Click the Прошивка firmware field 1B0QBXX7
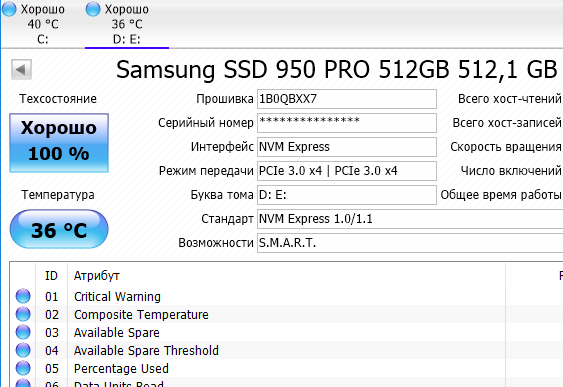This screenshot has width=563, height=387. tap(347, 99)
